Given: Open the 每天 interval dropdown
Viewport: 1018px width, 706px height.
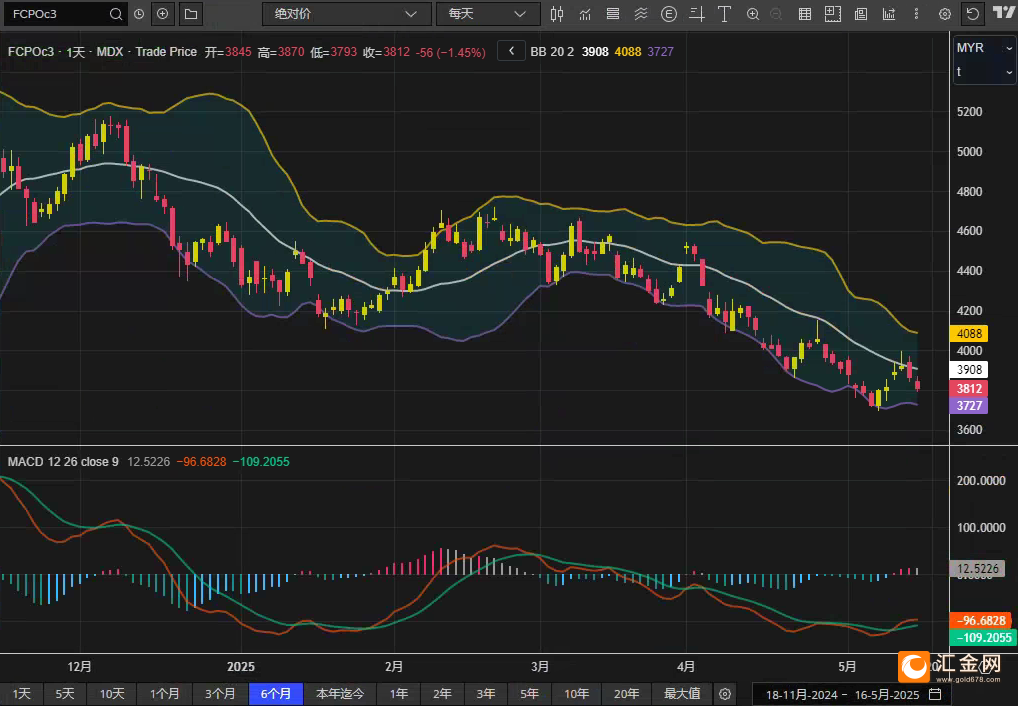Looking at the screenshot, I should coord(488,14).
